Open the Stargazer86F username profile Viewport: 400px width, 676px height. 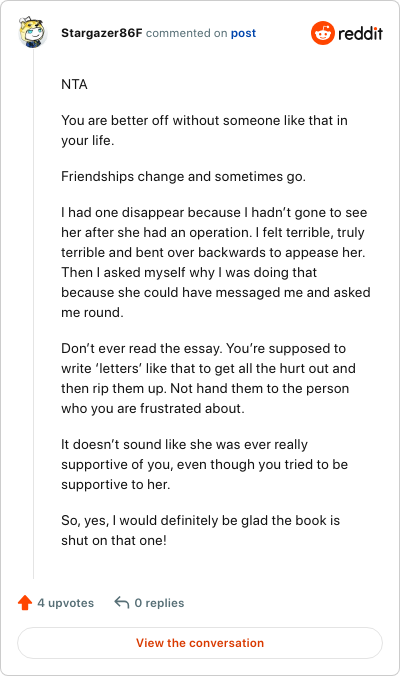click(x=101, y=33)
